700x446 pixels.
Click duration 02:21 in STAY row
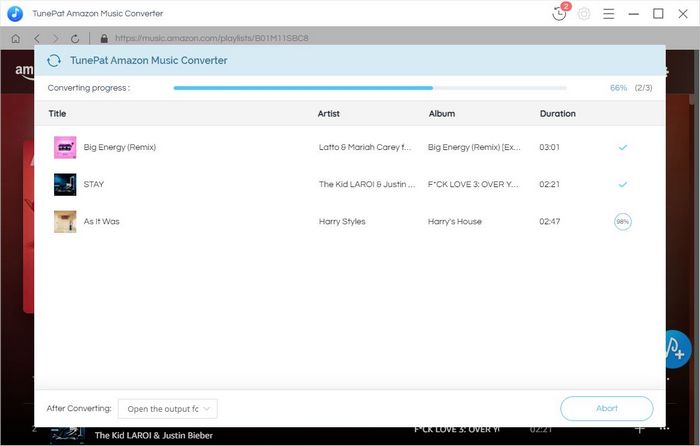tap(549, 184)
